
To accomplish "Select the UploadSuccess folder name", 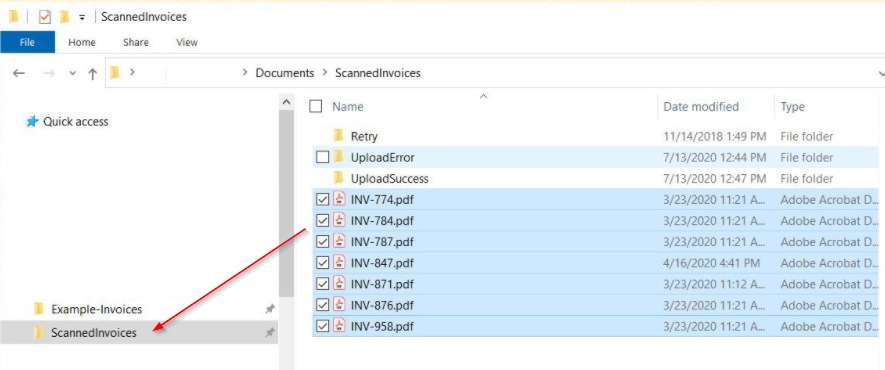I will (x=389, y=179).
